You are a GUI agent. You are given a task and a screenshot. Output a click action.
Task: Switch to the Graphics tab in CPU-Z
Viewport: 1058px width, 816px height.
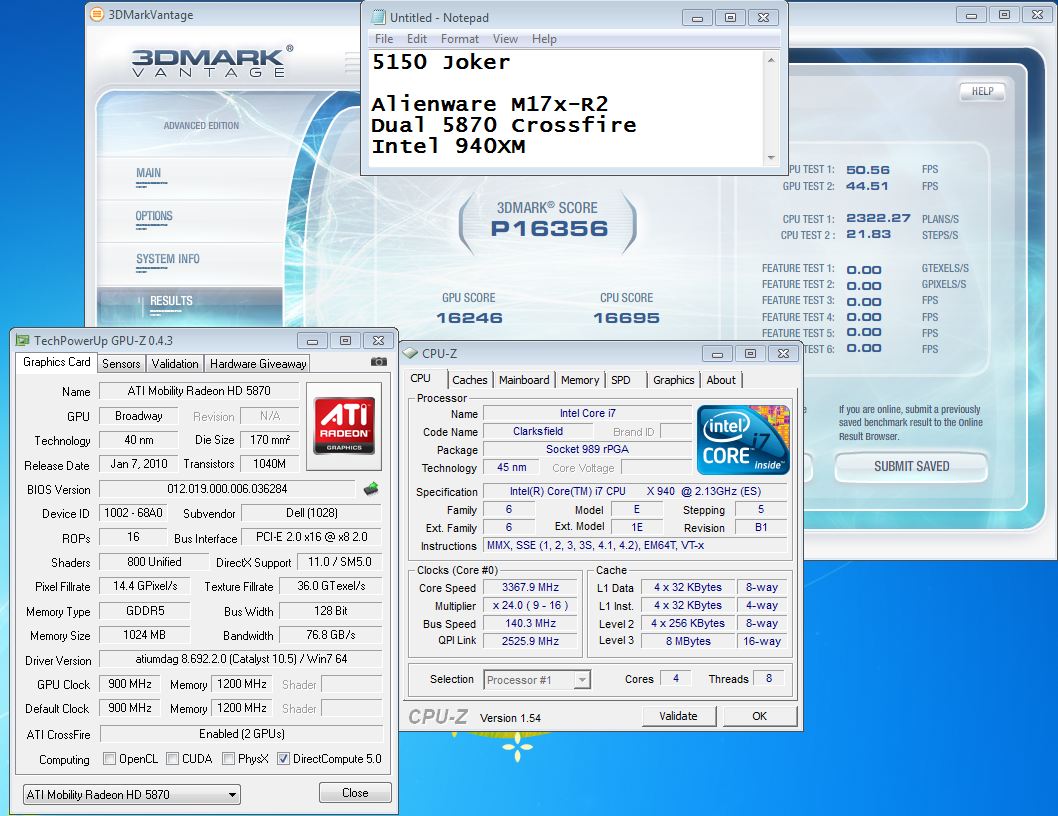pos(673,380)
